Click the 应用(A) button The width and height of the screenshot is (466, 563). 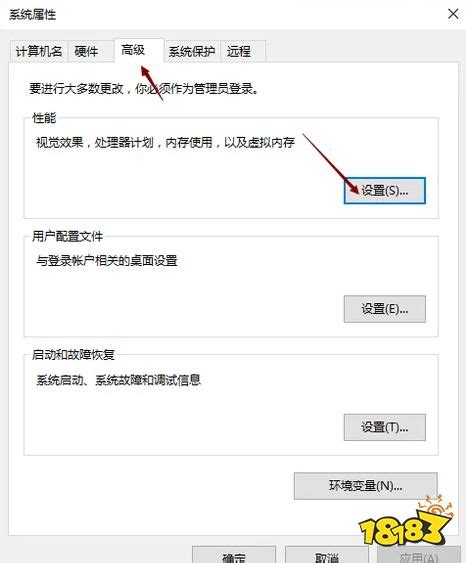click(419, 555)
